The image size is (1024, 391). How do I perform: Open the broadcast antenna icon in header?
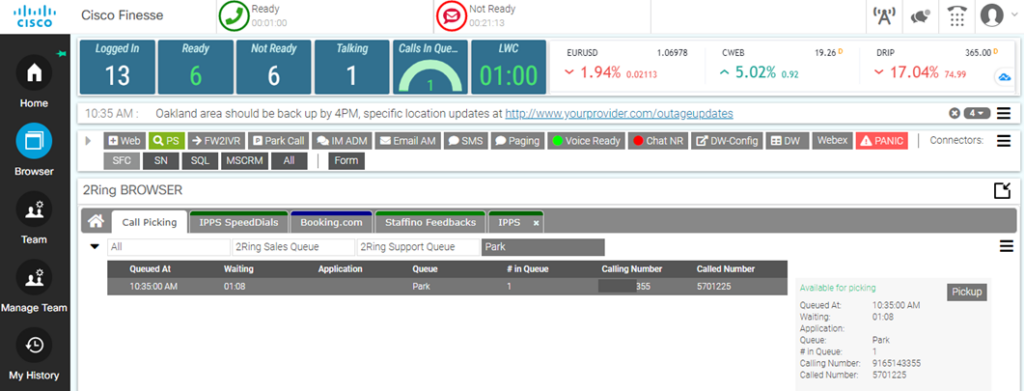click(x=885, y=16)
